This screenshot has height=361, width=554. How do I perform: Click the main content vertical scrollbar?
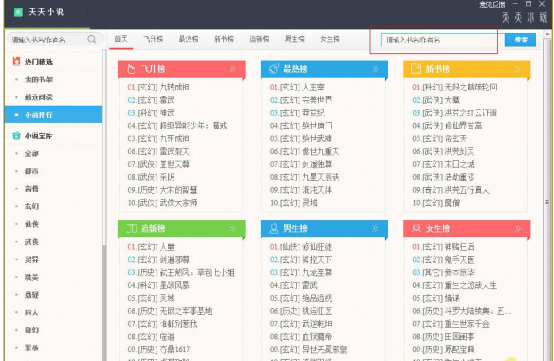point(548,201)
